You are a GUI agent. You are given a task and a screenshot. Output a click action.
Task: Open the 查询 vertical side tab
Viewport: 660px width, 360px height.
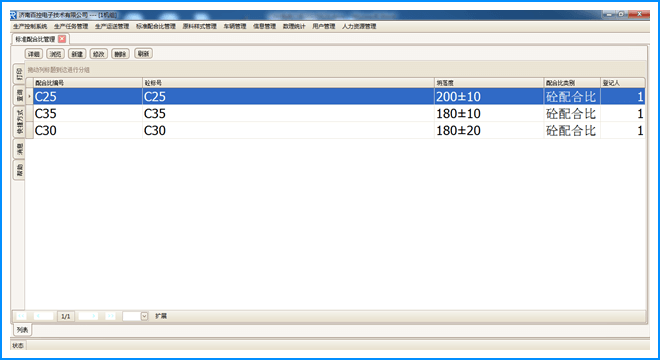(19, 95)
